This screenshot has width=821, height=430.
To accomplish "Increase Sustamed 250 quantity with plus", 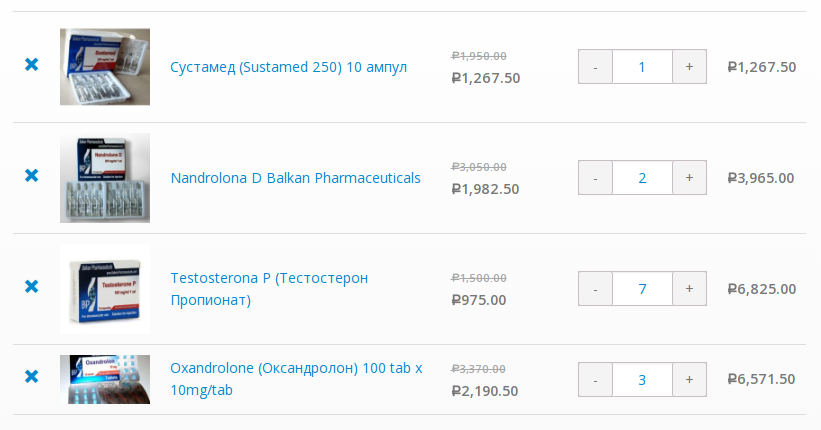I will click(689, 67).
